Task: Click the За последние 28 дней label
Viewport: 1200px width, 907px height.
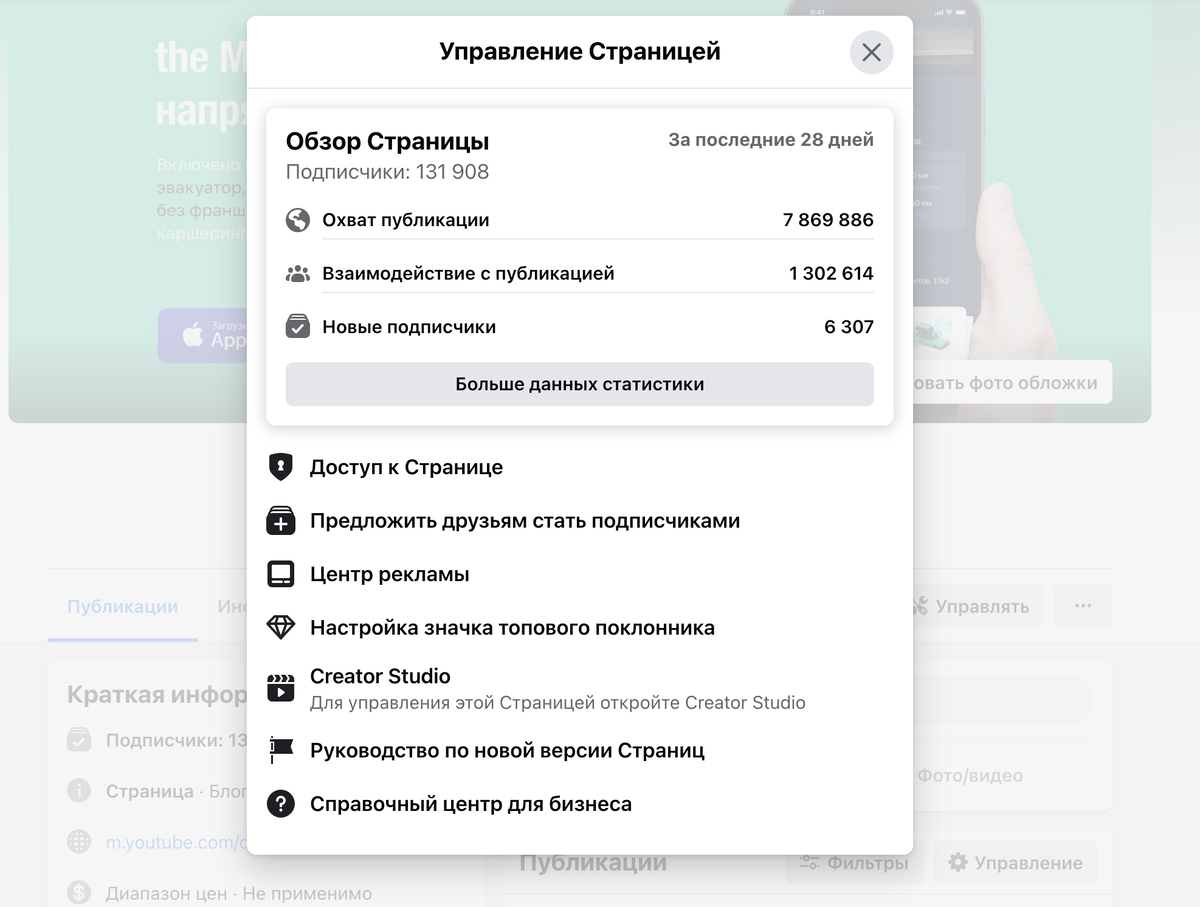Action: coord(771,140)
